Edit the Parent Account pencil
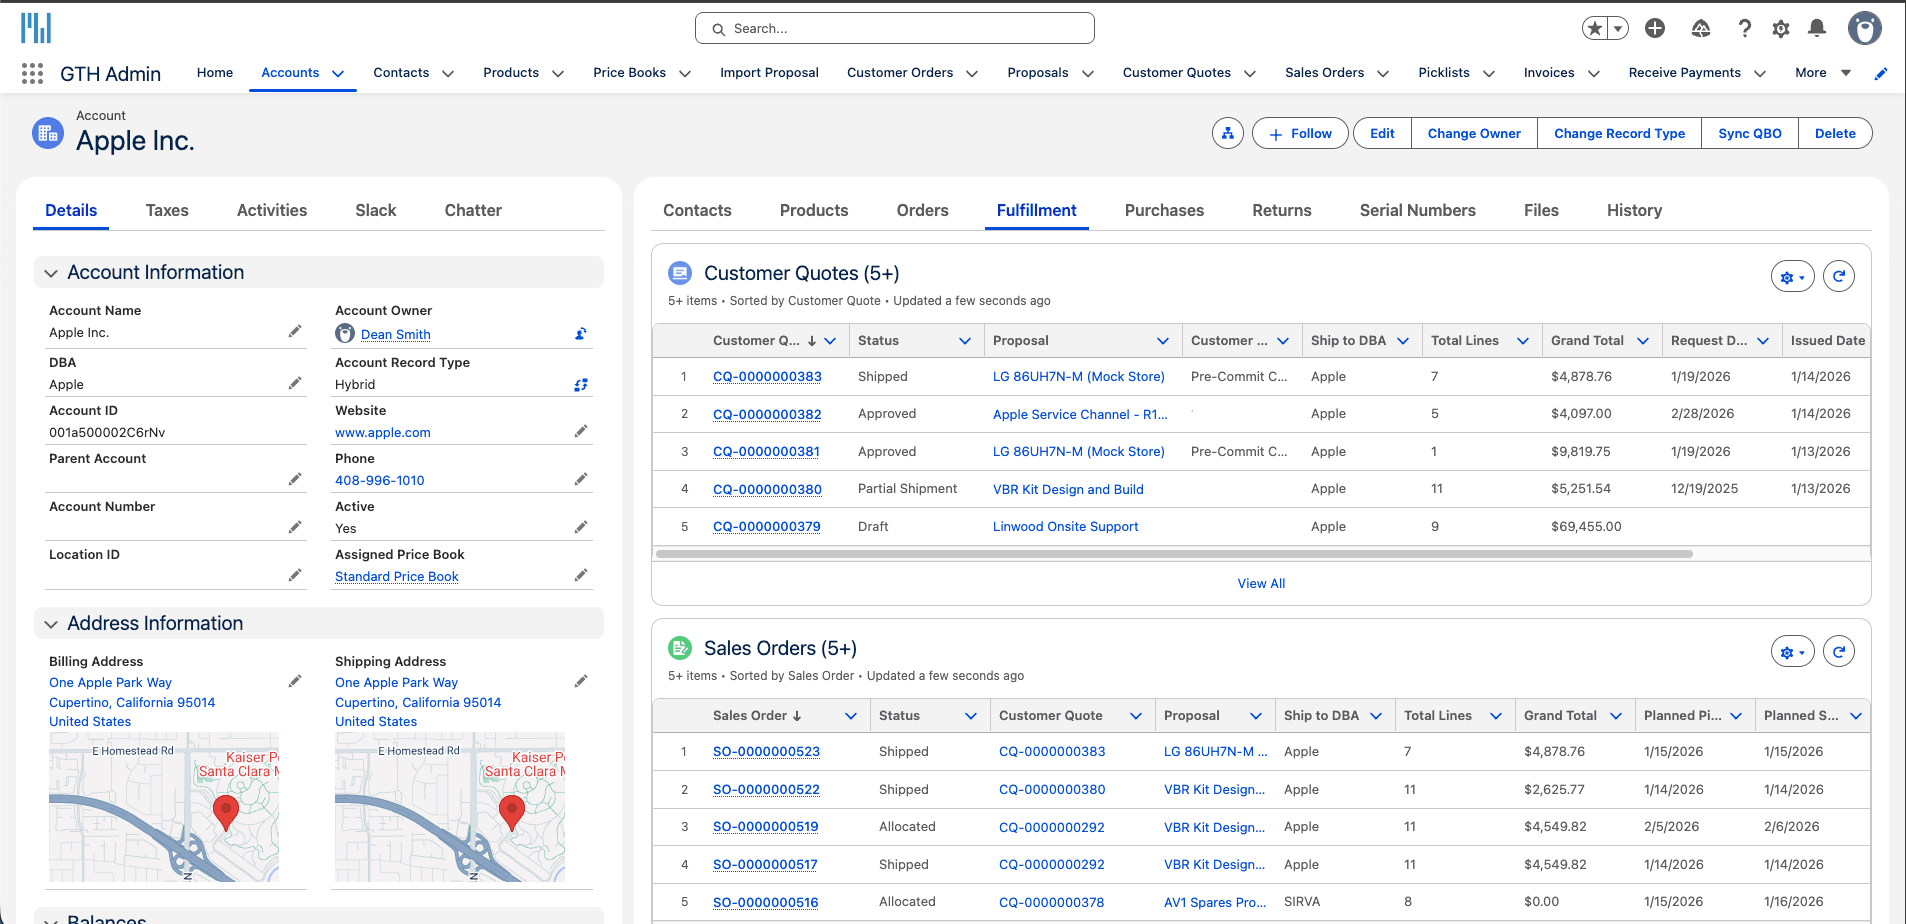Screen dimensions: 1906x924 tap(295, 479)
